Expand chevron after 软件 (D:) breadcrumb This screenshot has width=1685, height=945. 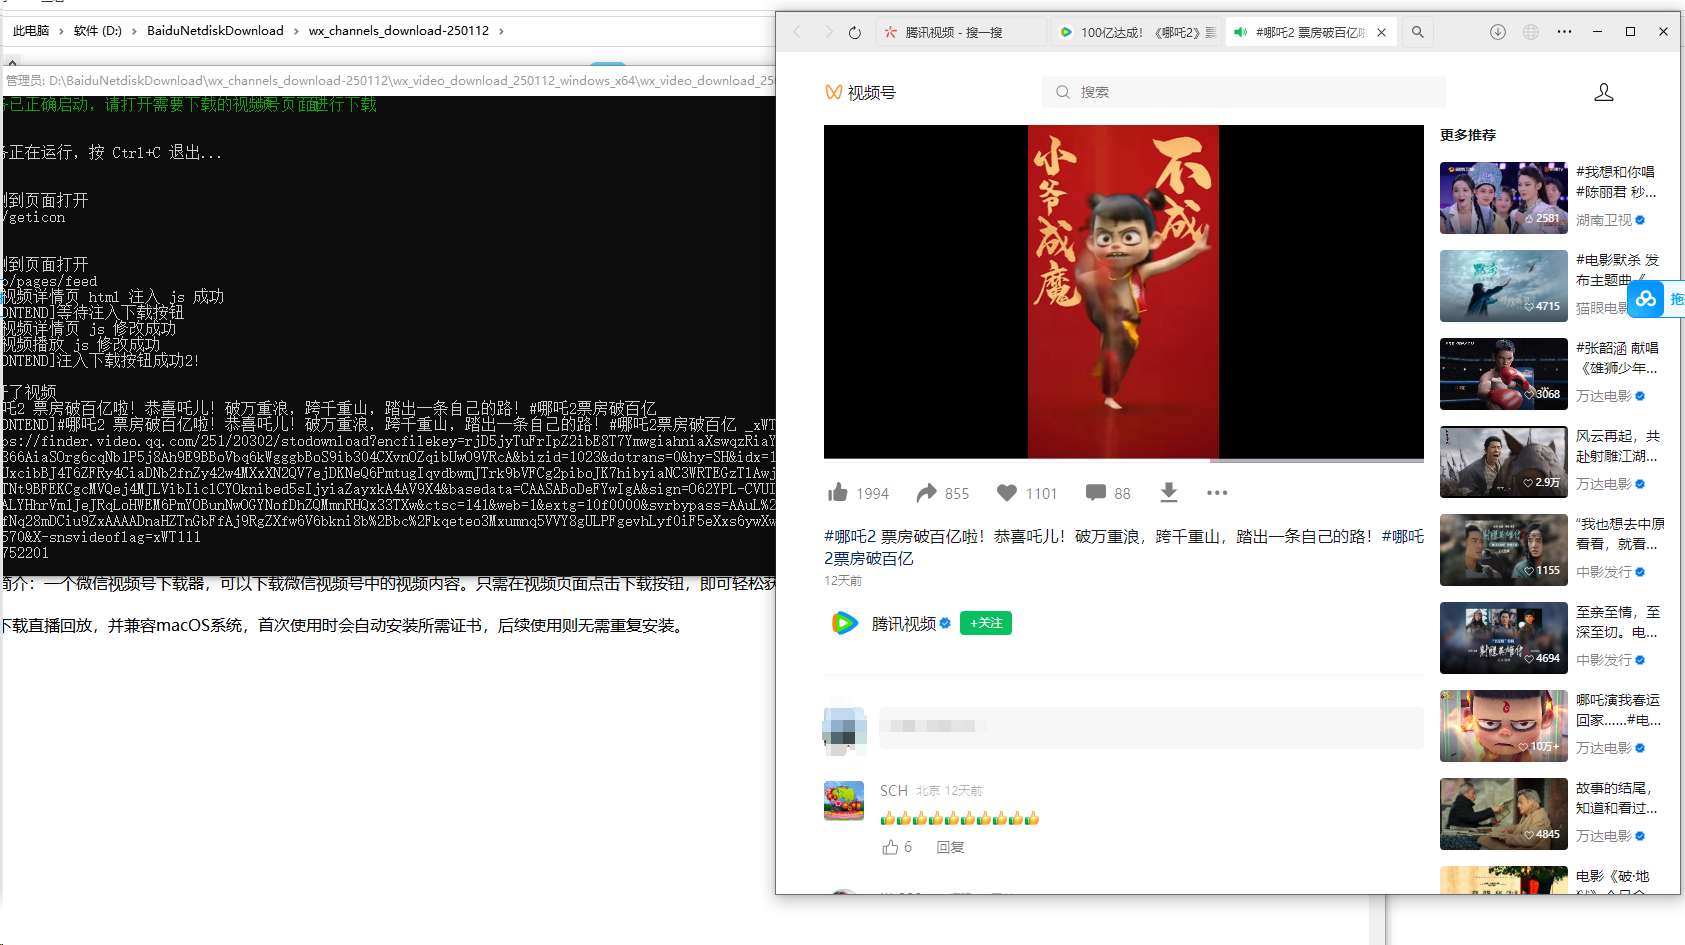[134, 31]
